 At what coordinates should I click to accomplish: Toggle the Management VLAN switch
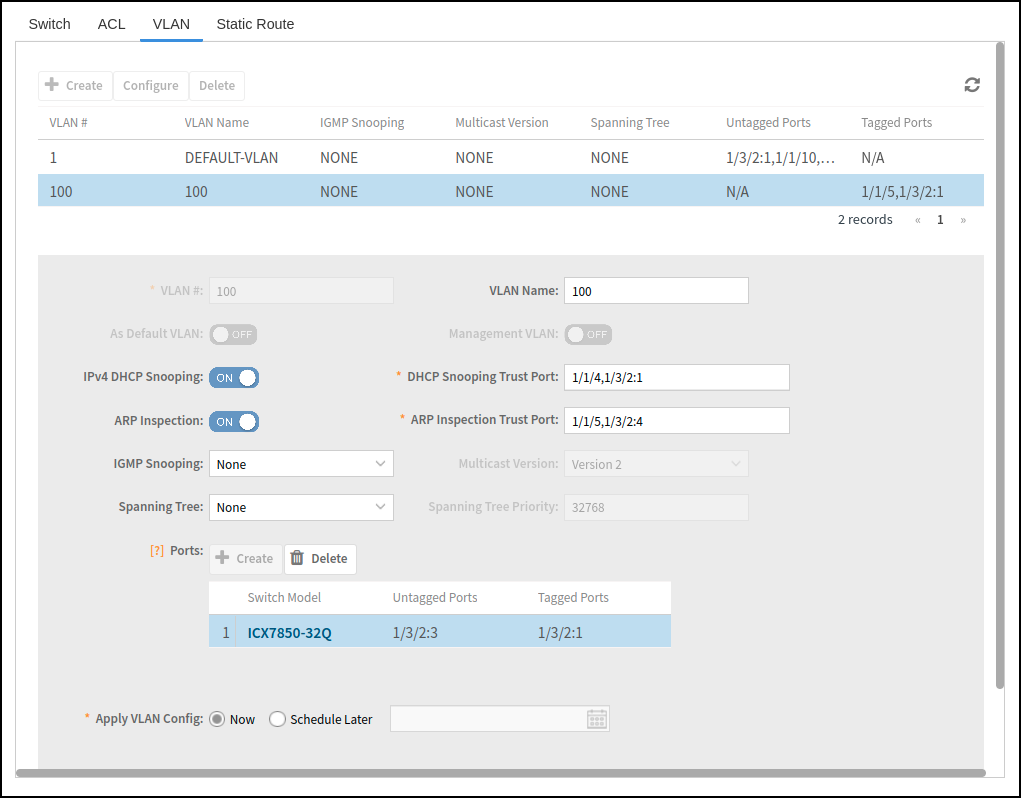588,335
